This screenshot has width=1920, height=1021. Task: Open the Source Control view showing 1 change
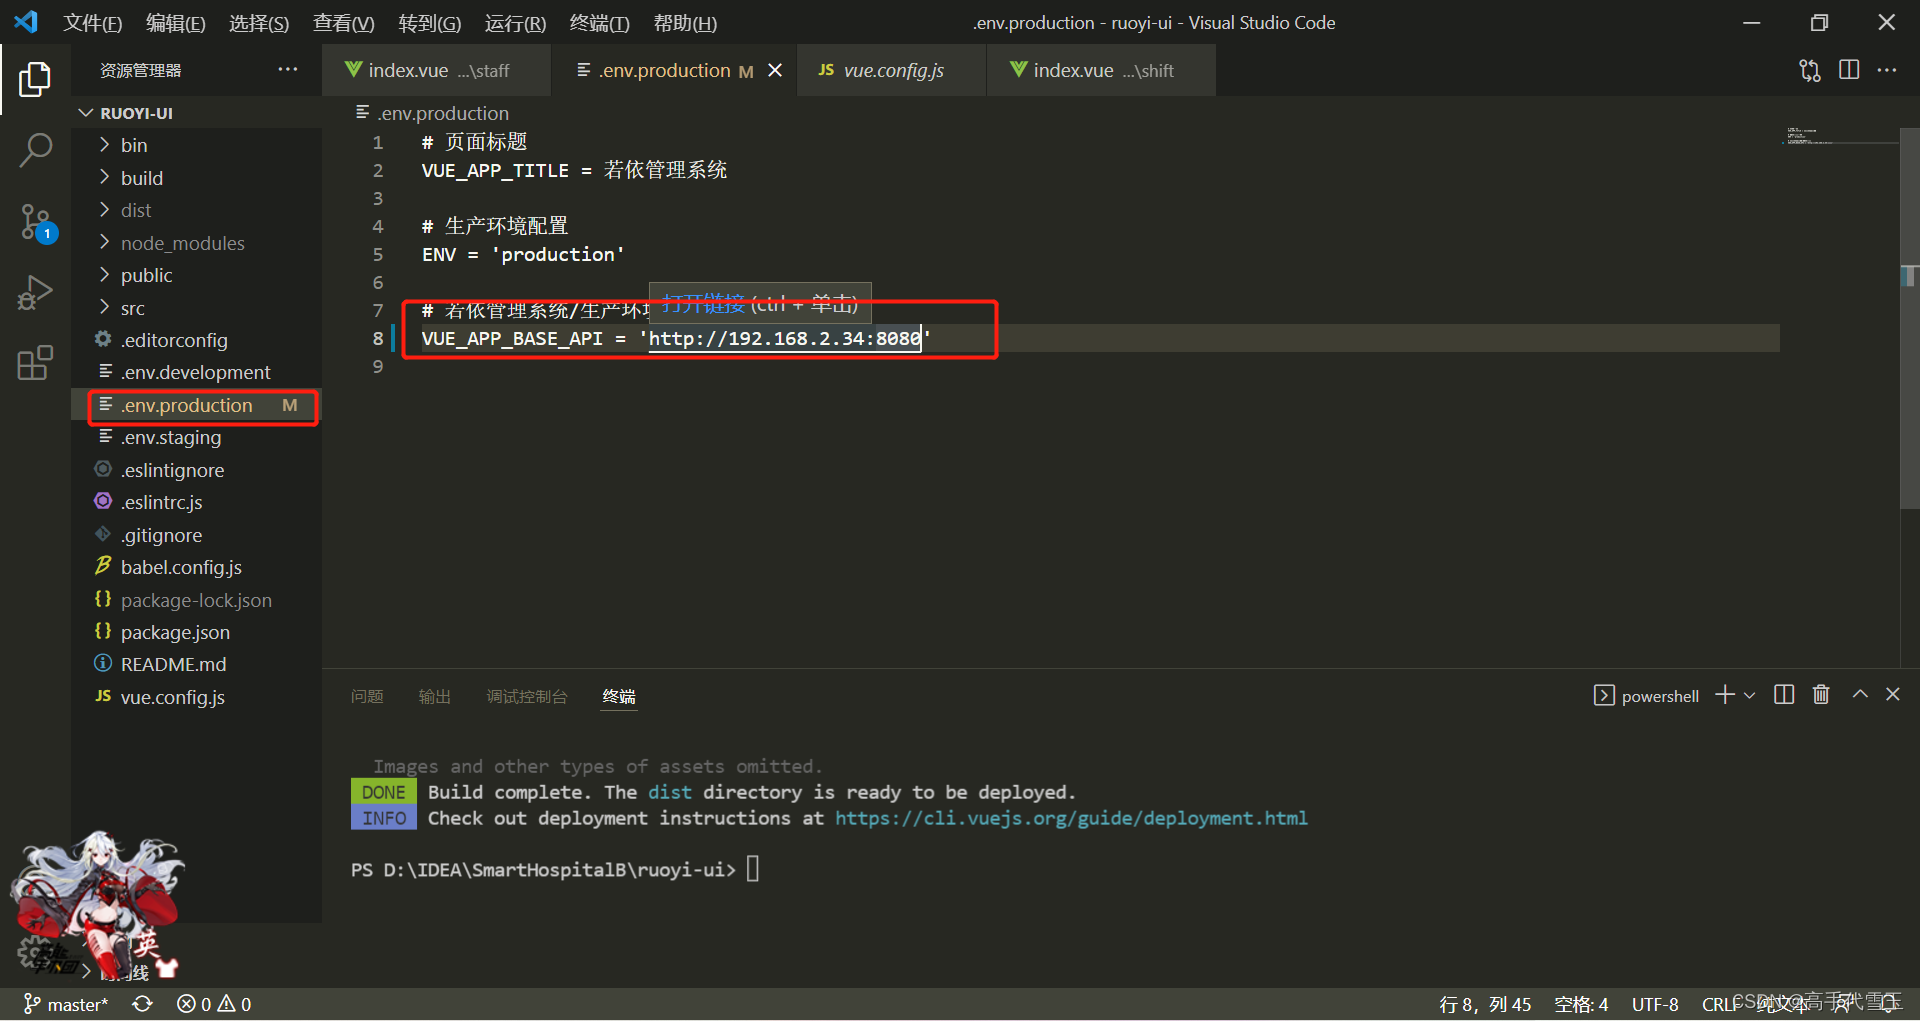coord(36,222)
